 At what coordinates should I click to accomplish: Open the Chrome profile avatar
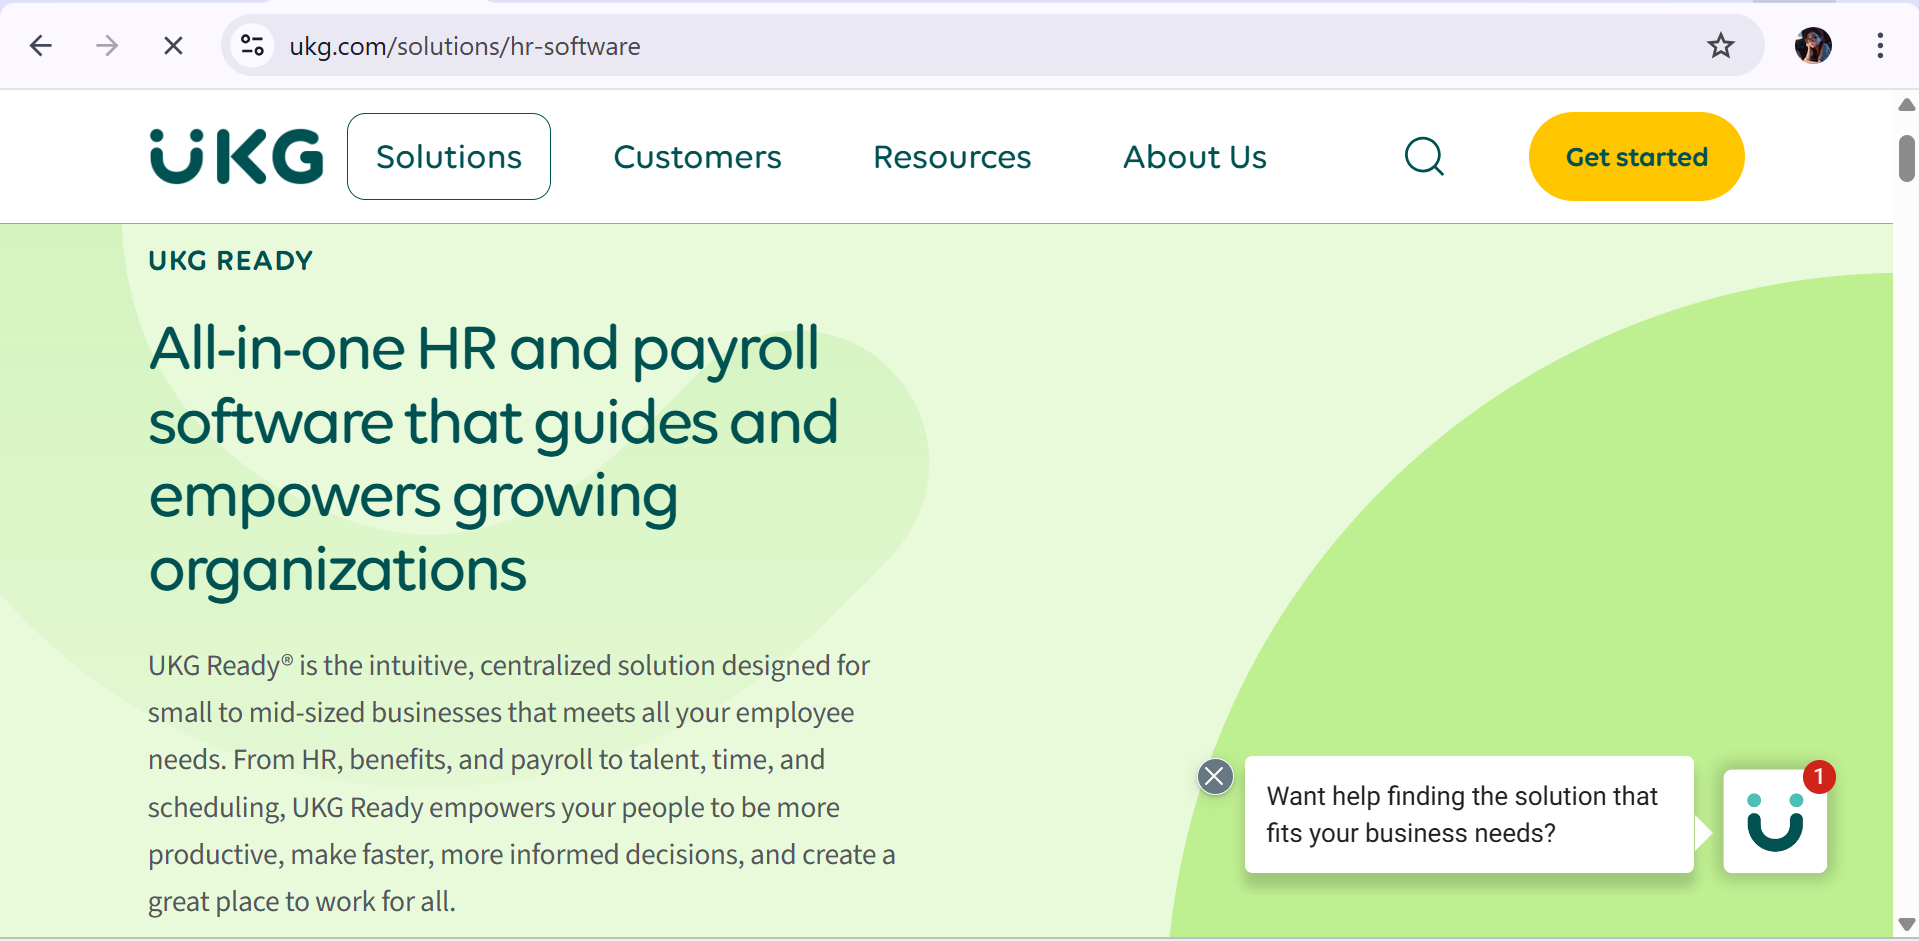(x=1813, y=46)
